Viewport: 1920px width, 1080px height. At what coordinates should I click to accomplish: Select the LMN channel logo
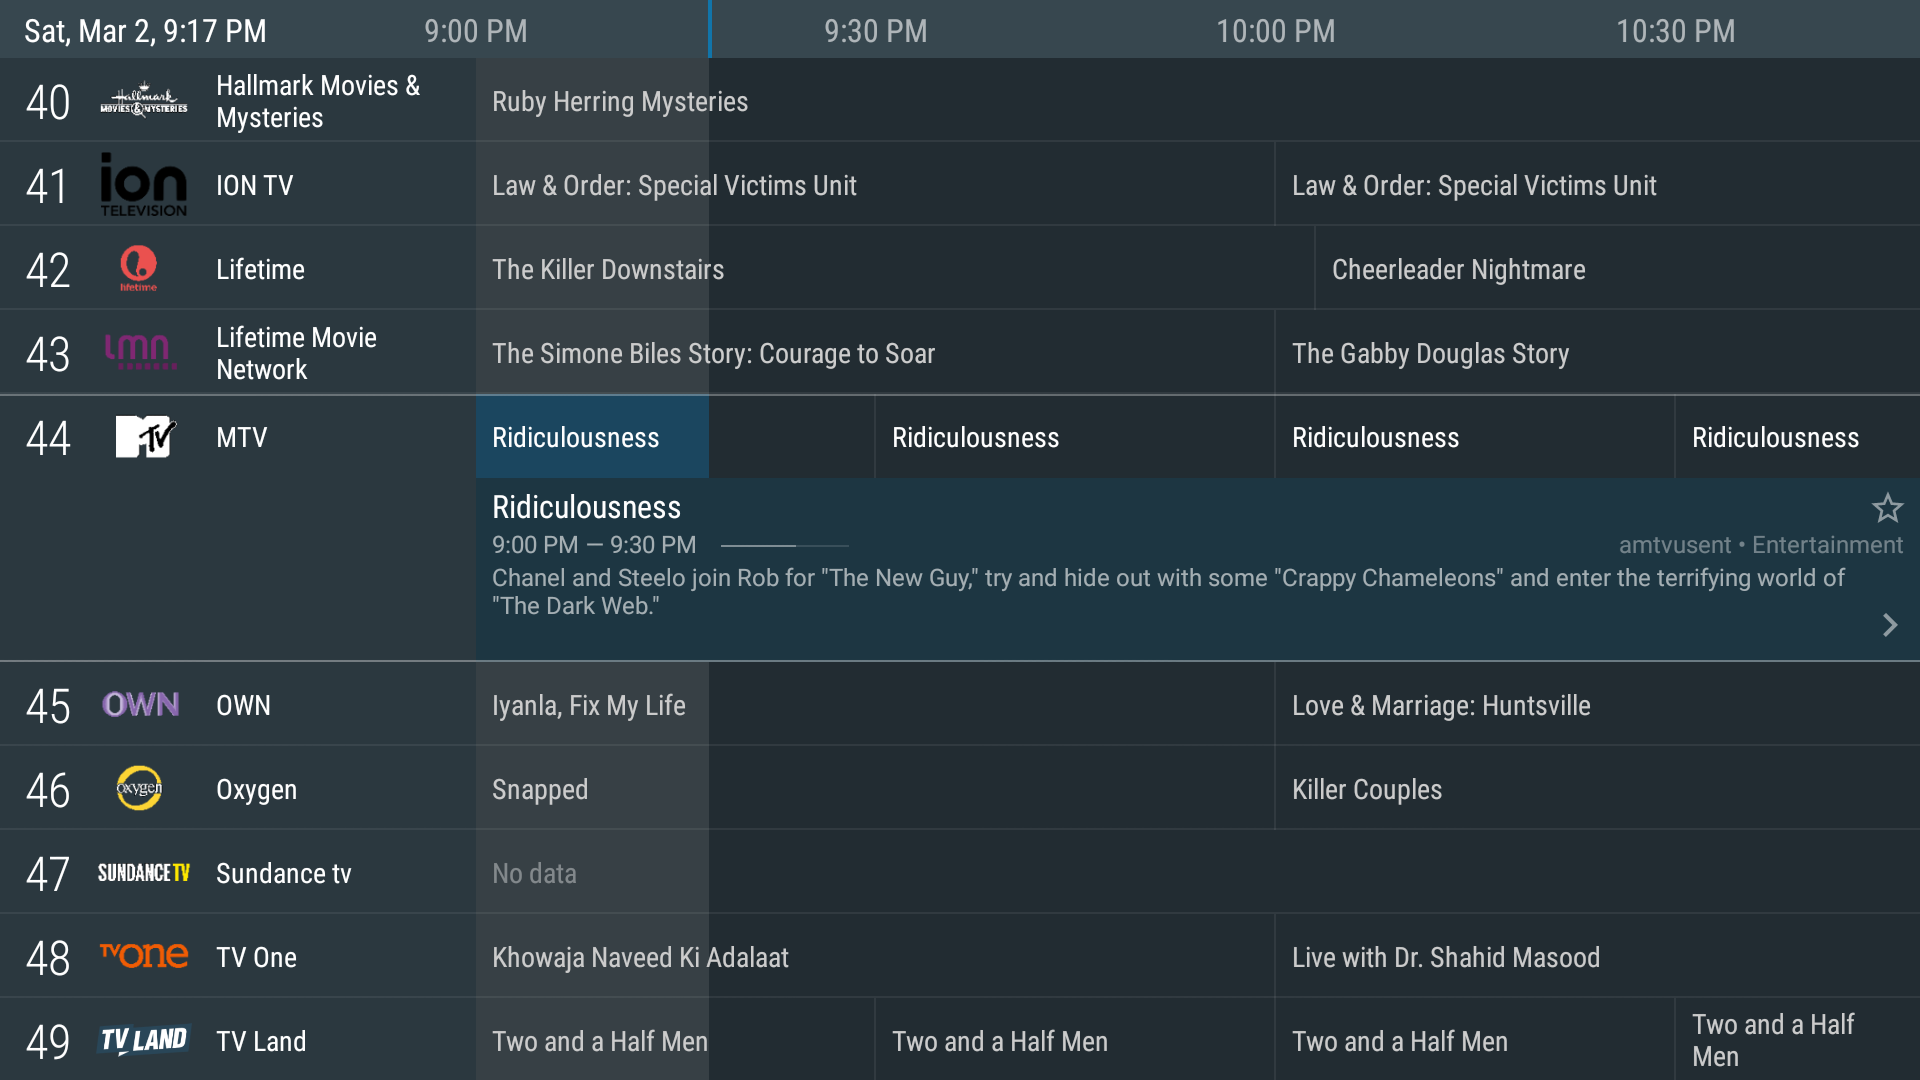141,352
